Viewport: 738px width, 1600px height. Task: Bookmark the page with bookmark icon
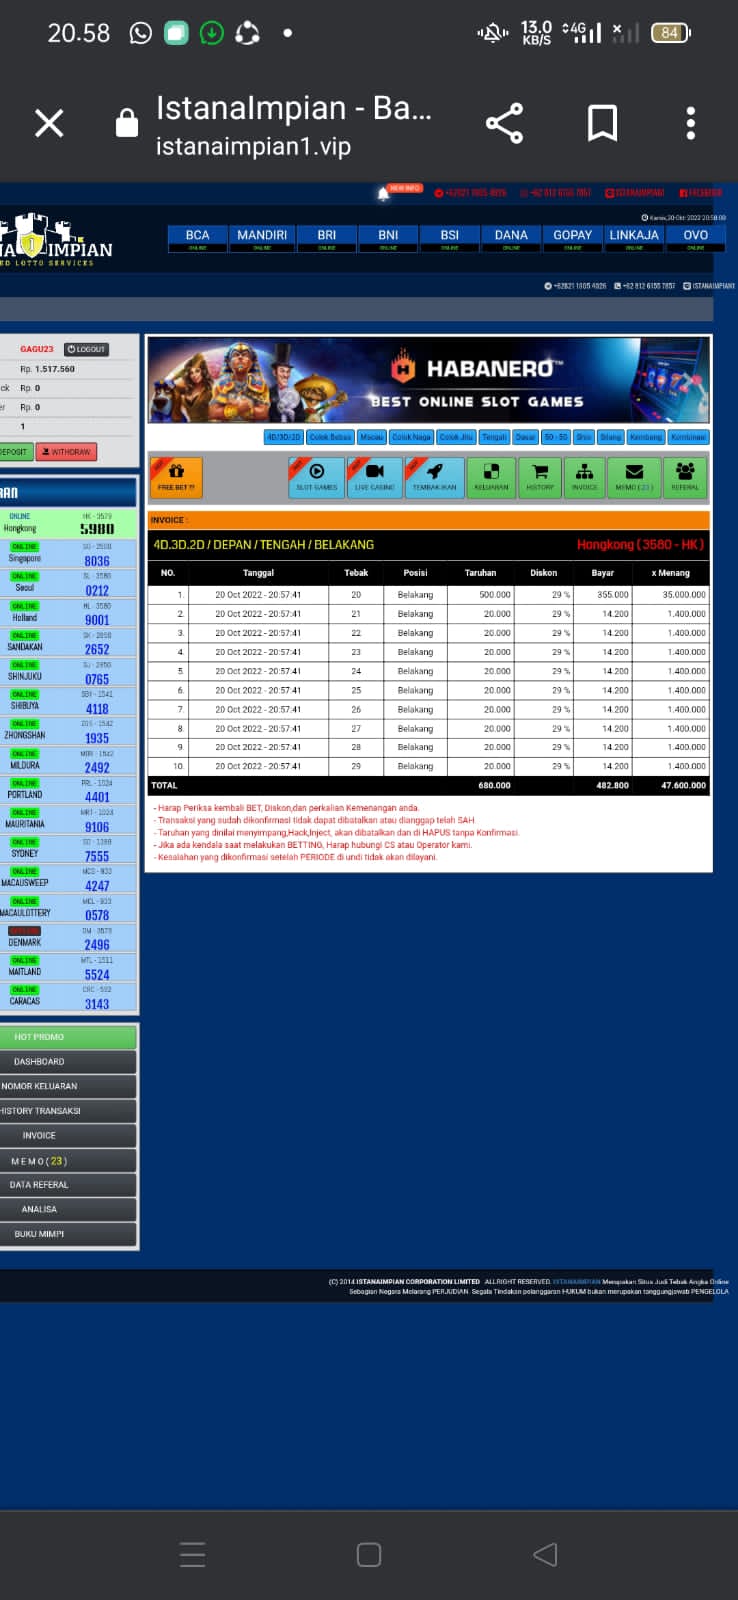[602, 123]
